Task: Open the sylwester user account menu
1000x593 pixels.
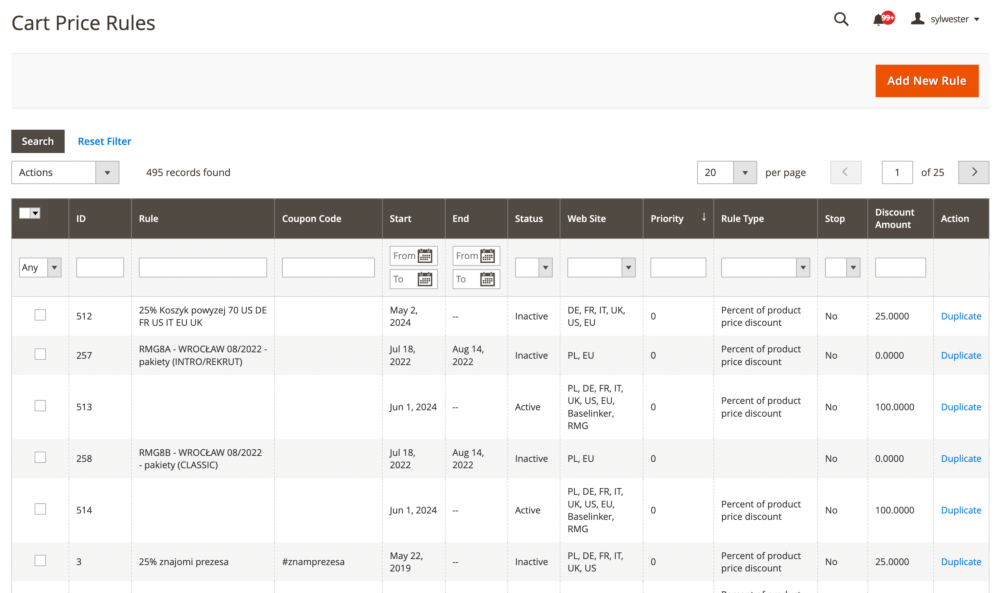Action: 945,19
